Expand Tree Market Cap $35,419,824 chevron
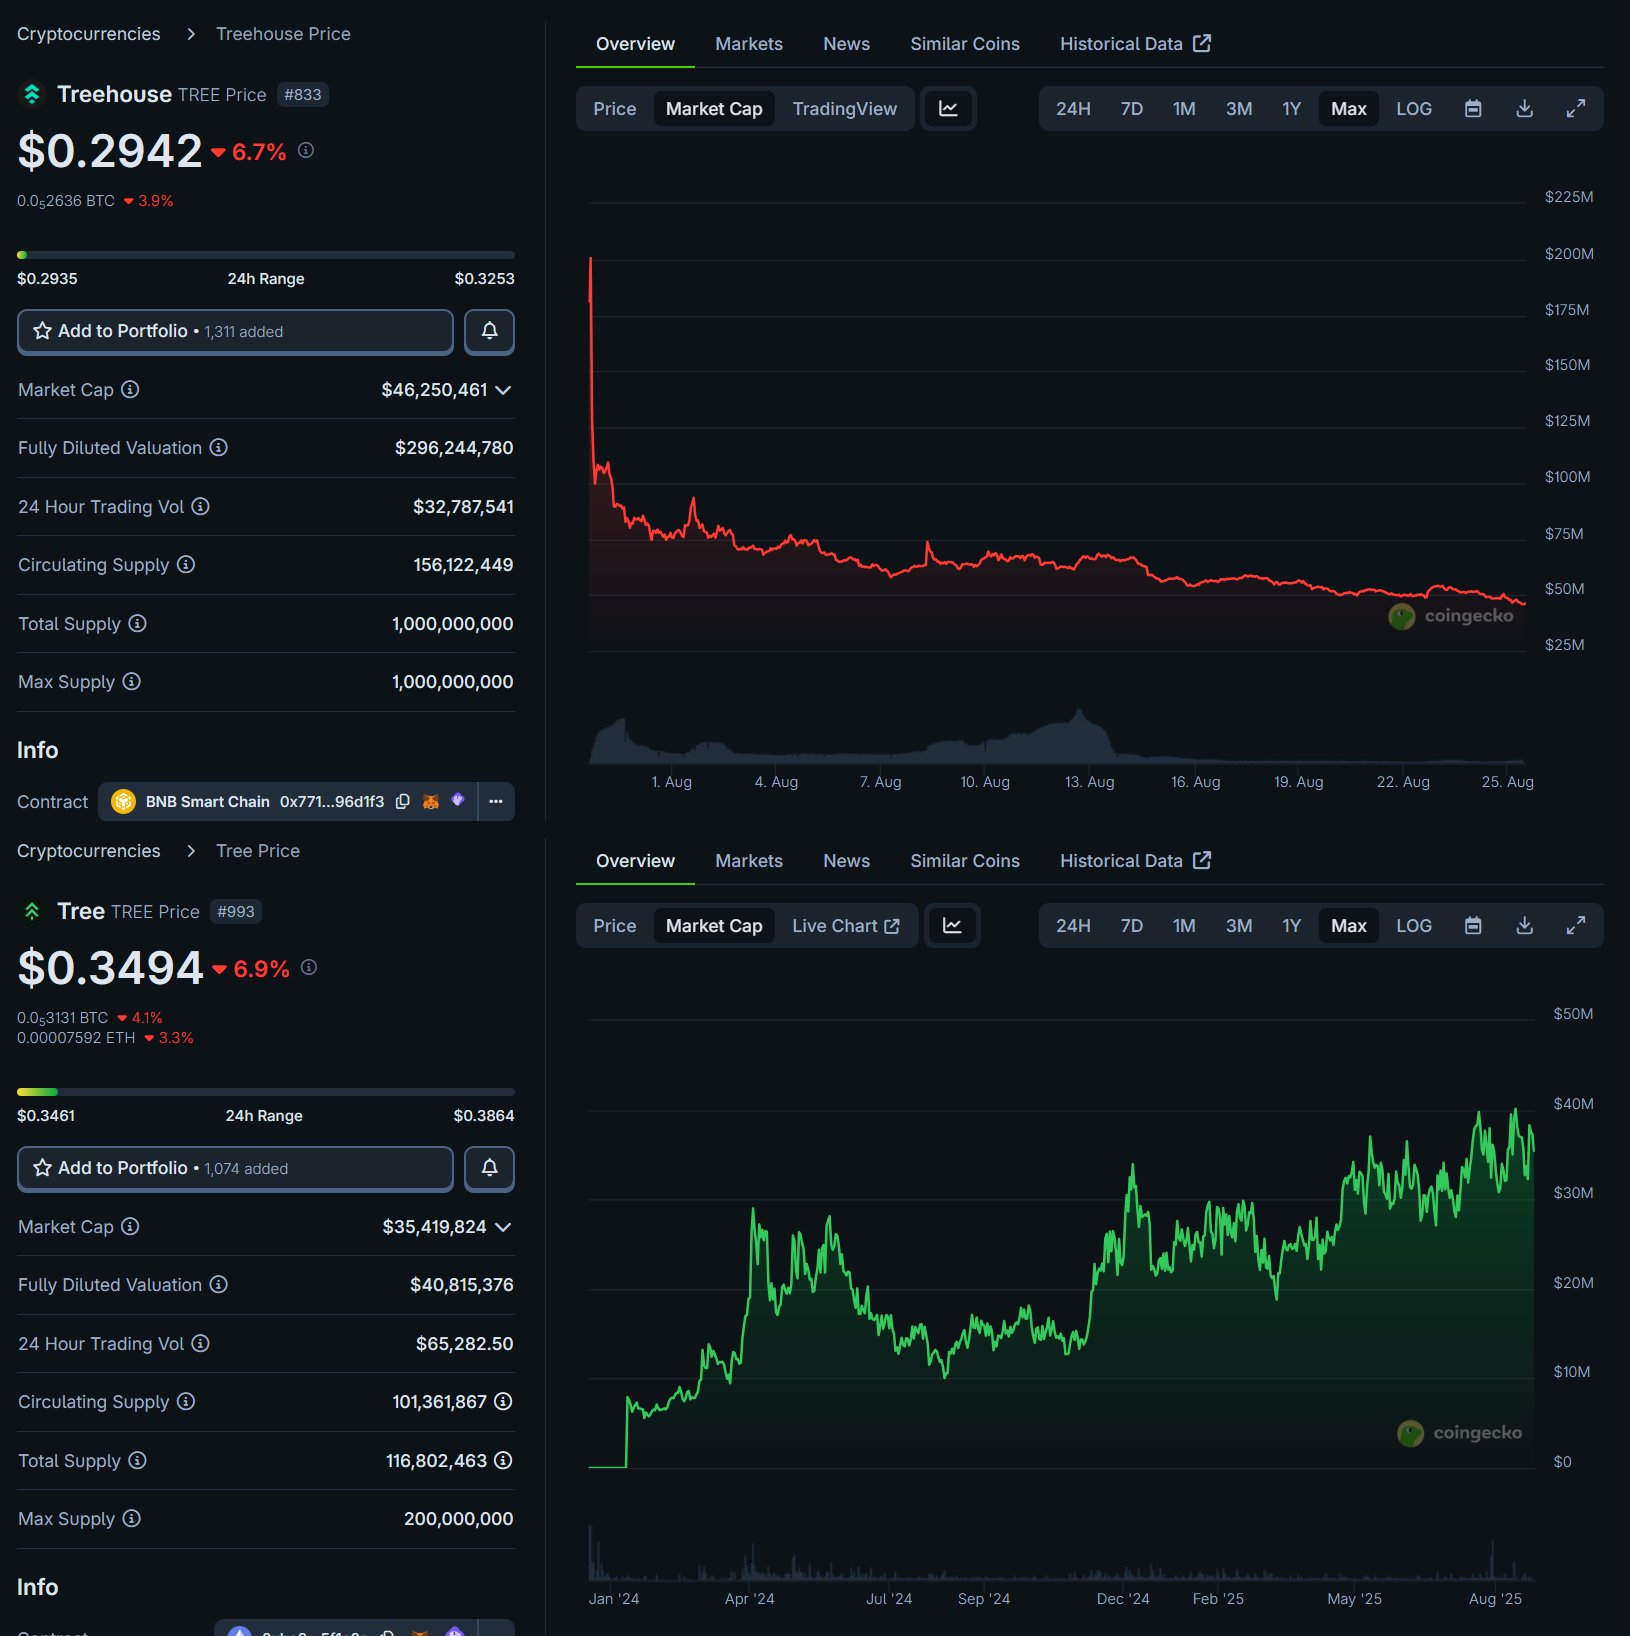 point(503,1227)
